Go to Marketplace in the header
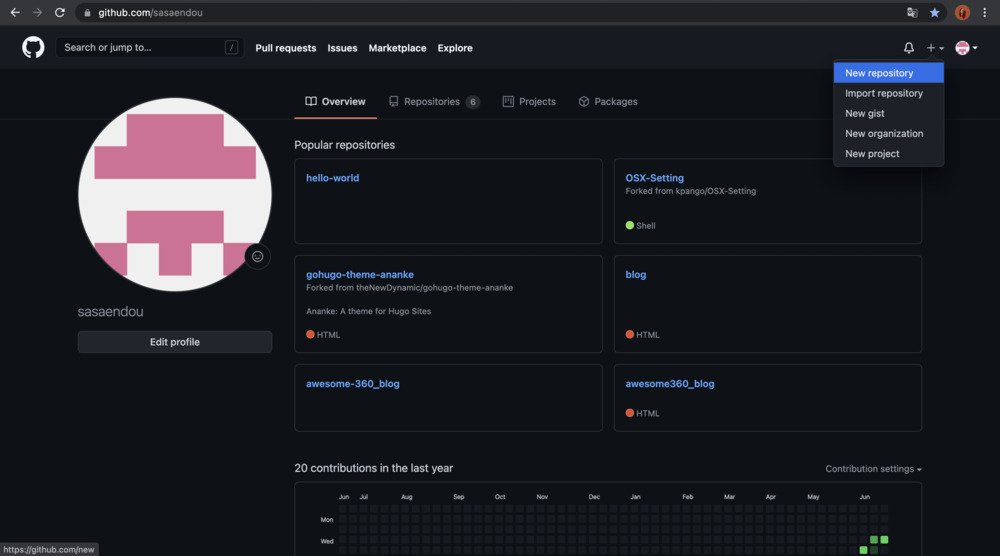 coord(397,48)
